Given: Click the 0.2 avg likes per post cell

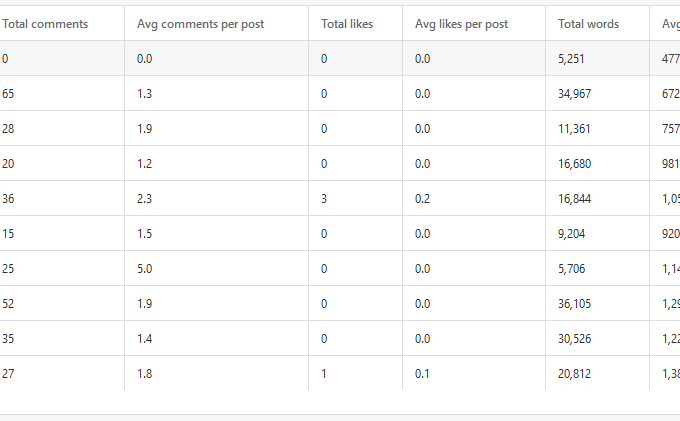Looking at the screenshot, I should point(422,199).
